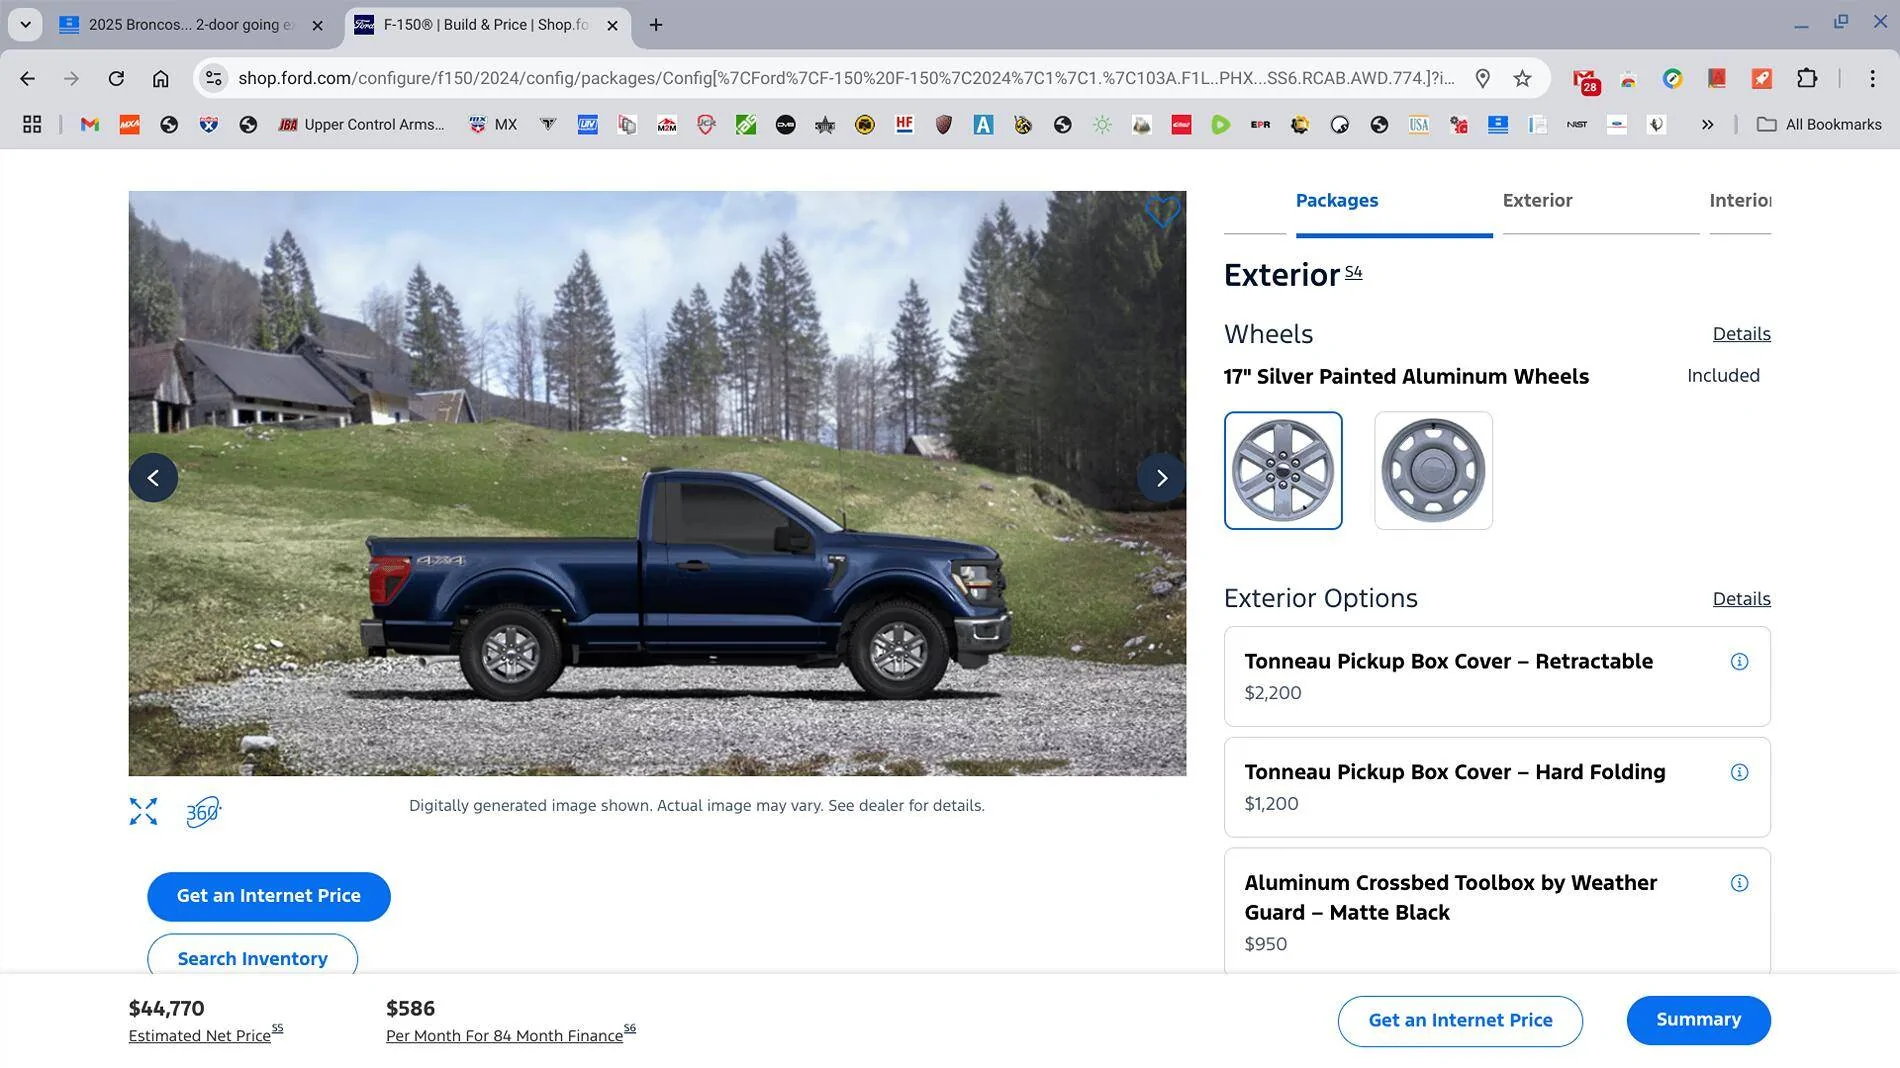Expand the truck image to fullscreen
The height and width of the screenshot is (1068, 1900).
pyautogui.click(x=143, y=811)
